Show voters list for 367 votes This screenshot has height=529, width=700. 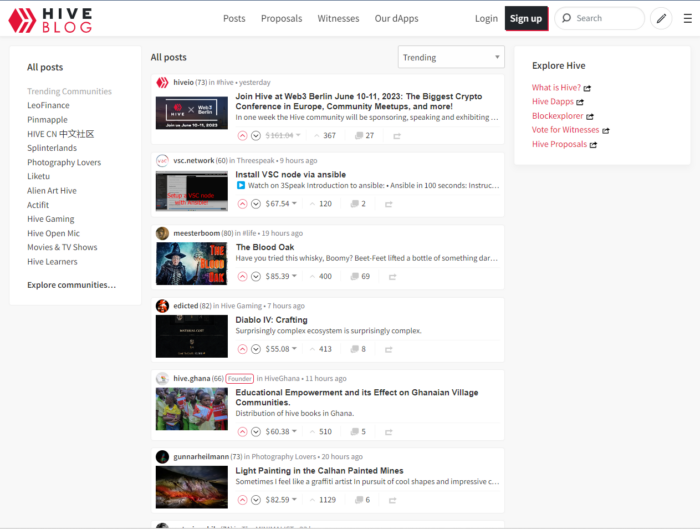tap(325, 135)
